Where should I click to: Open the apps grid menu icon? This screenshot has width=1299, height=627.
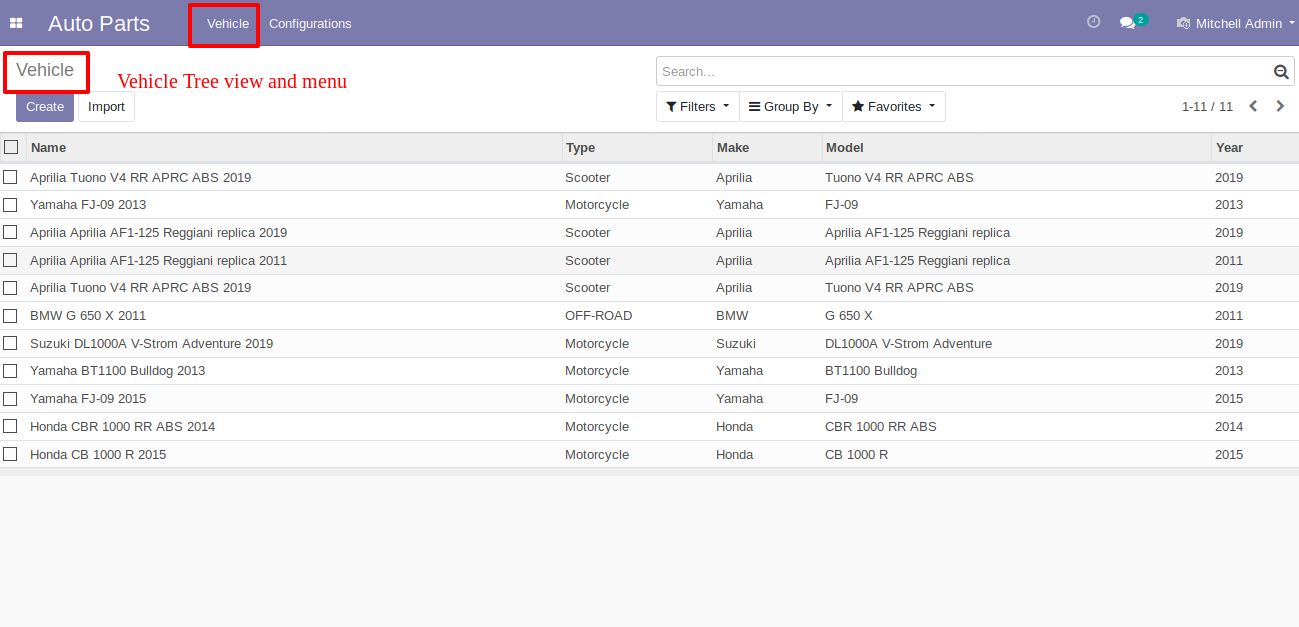16,23
